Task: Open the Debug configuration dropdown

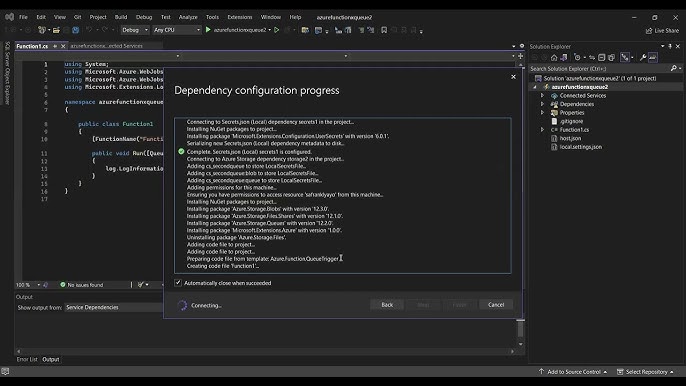Action: tap(135, 30)
